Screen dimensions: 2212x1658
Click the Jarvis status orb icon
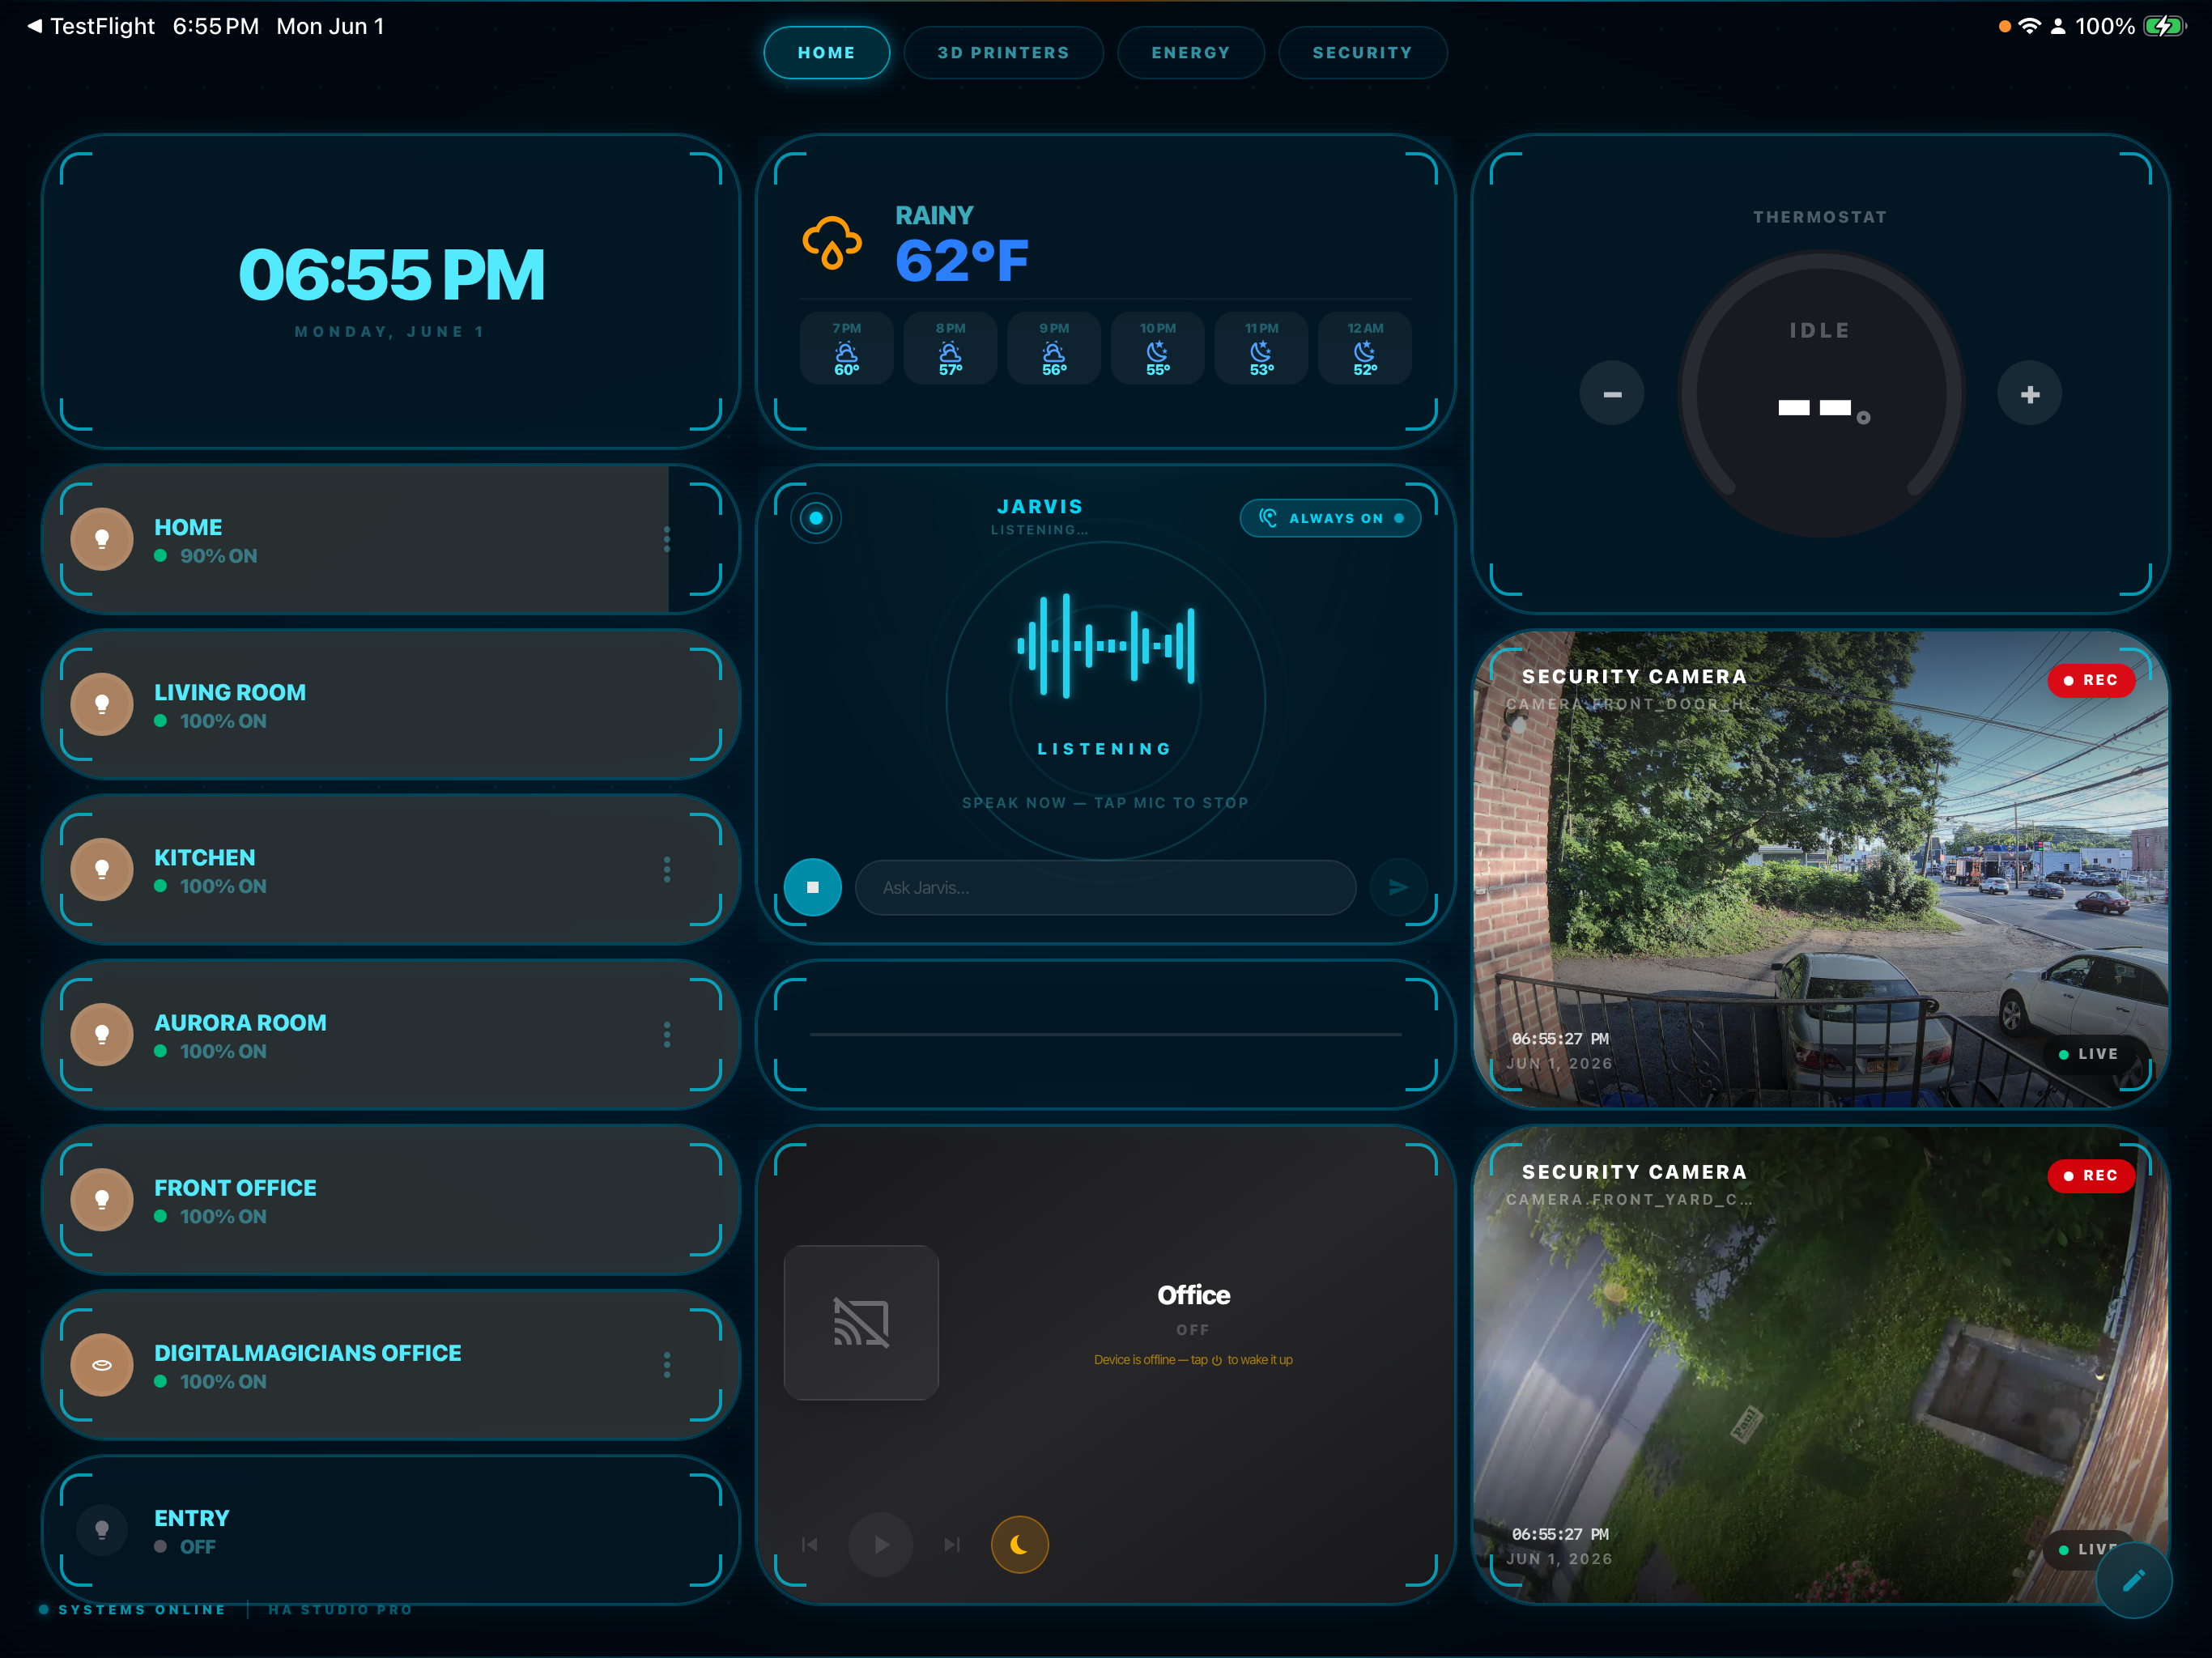click(x=816, y=518)
